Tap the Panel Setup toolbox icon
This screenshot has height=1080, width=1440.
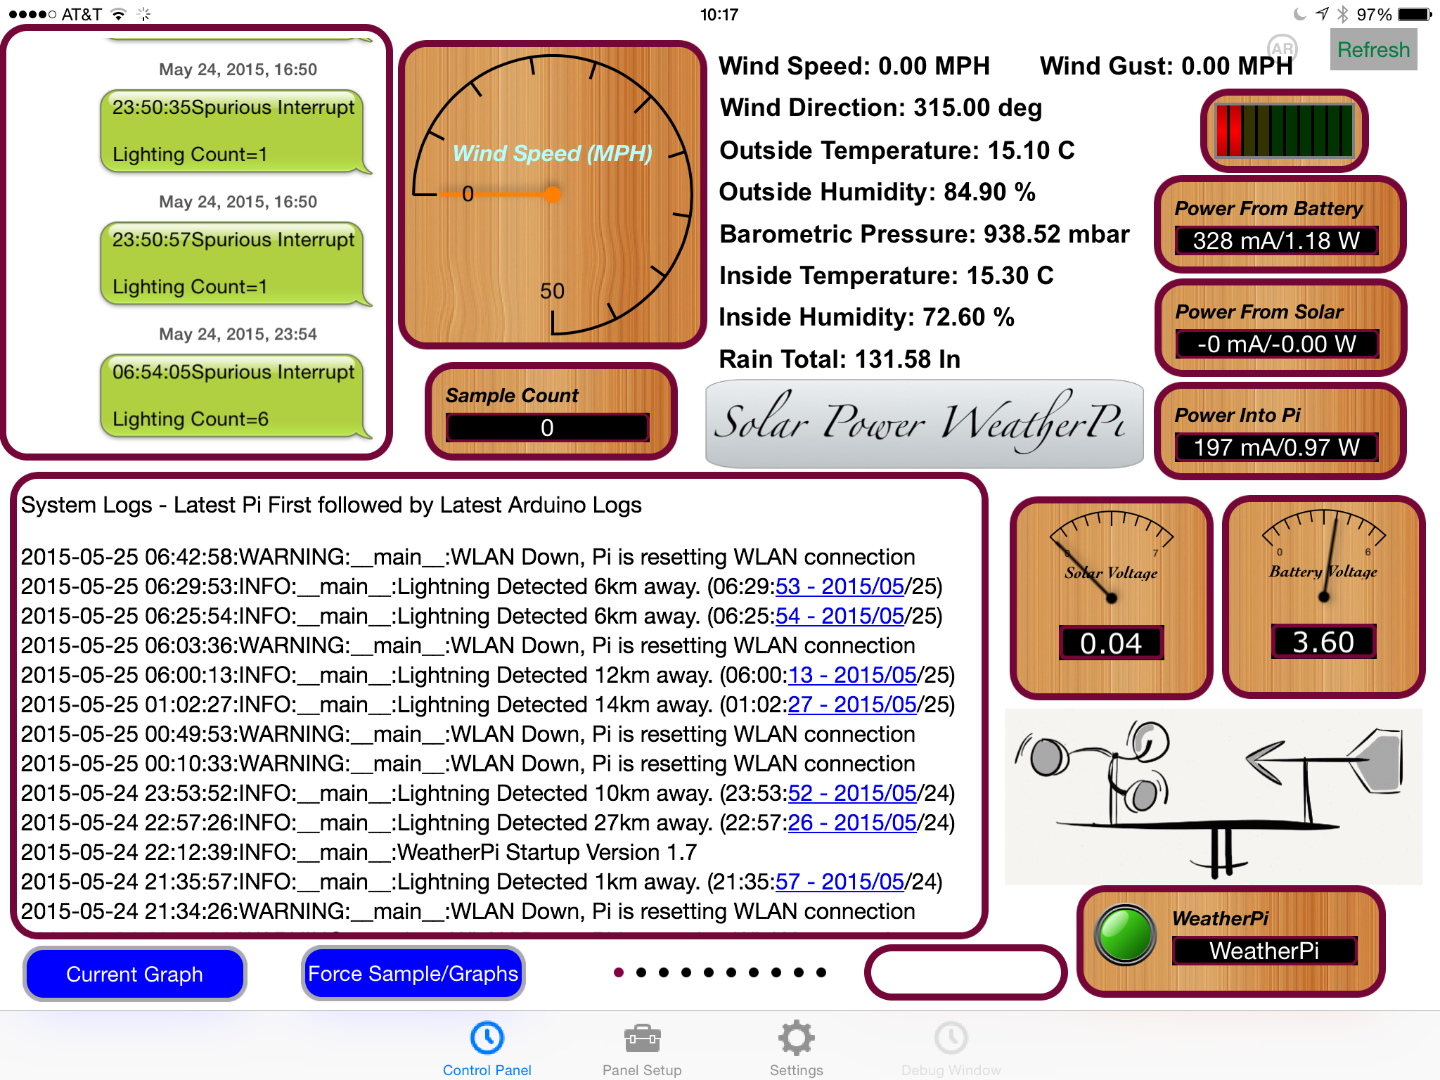pos(641,1038)
